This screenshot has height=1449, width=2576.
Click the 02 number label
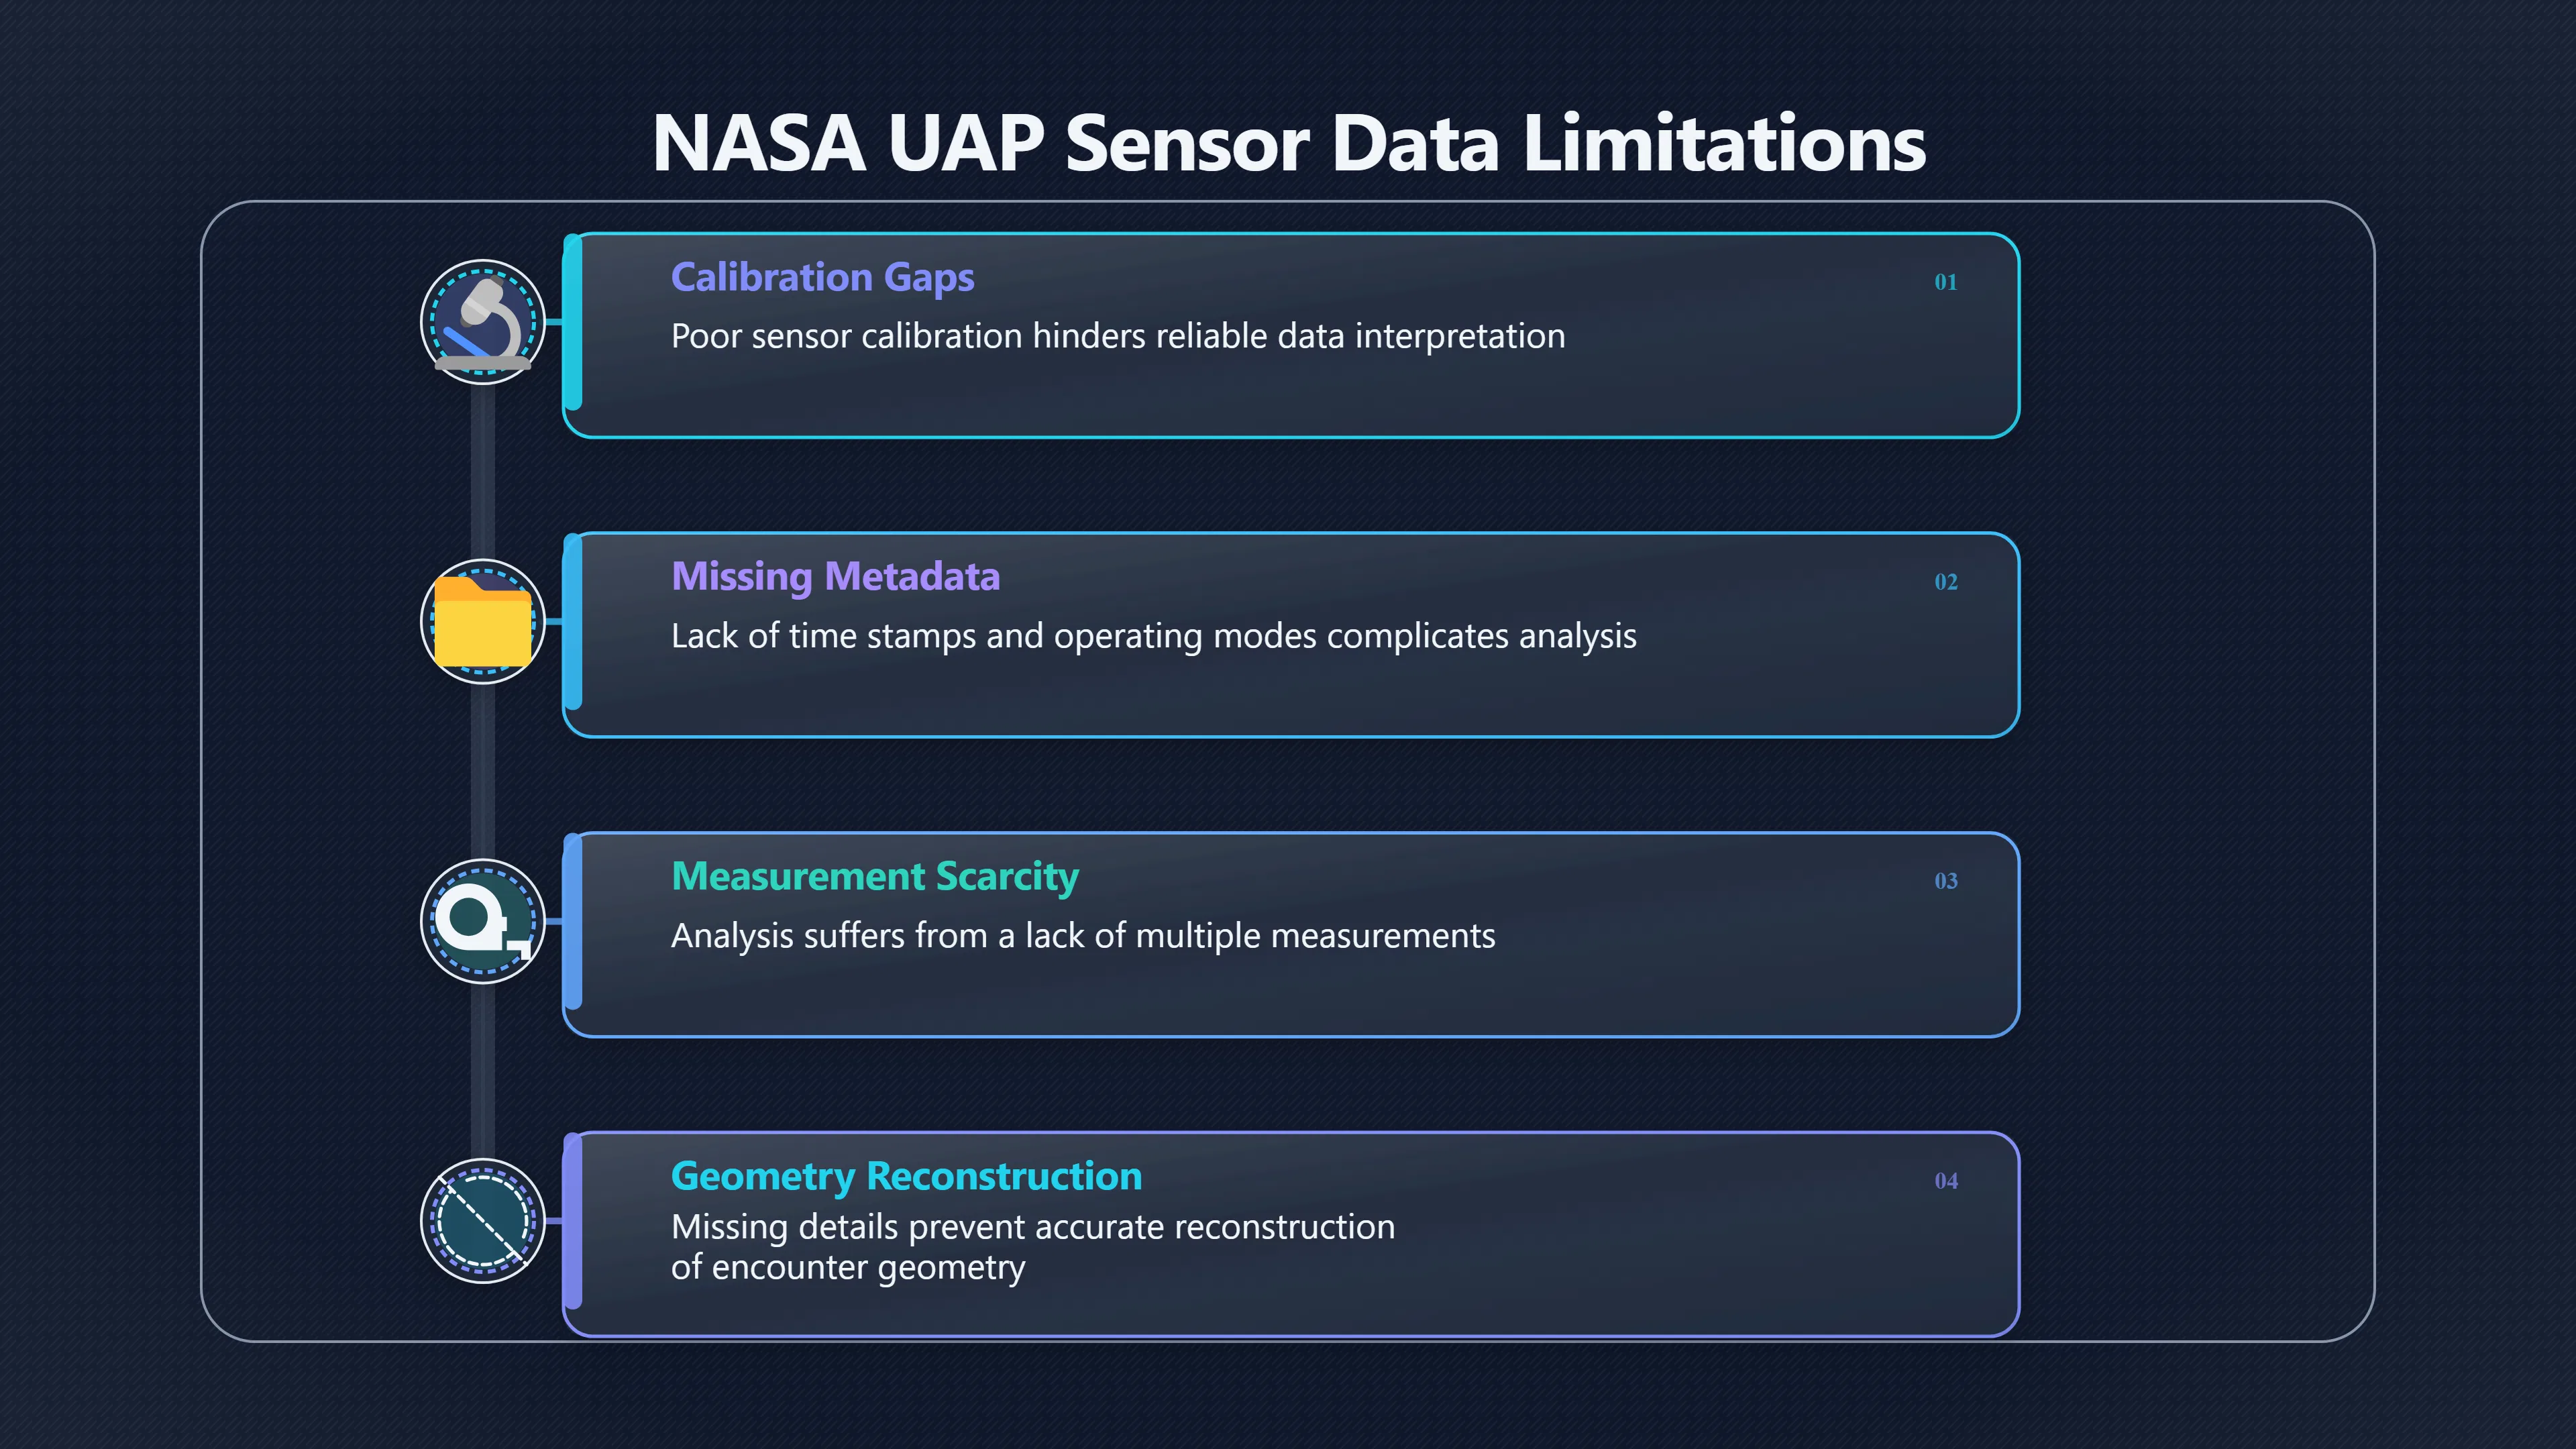point(1945,582)
